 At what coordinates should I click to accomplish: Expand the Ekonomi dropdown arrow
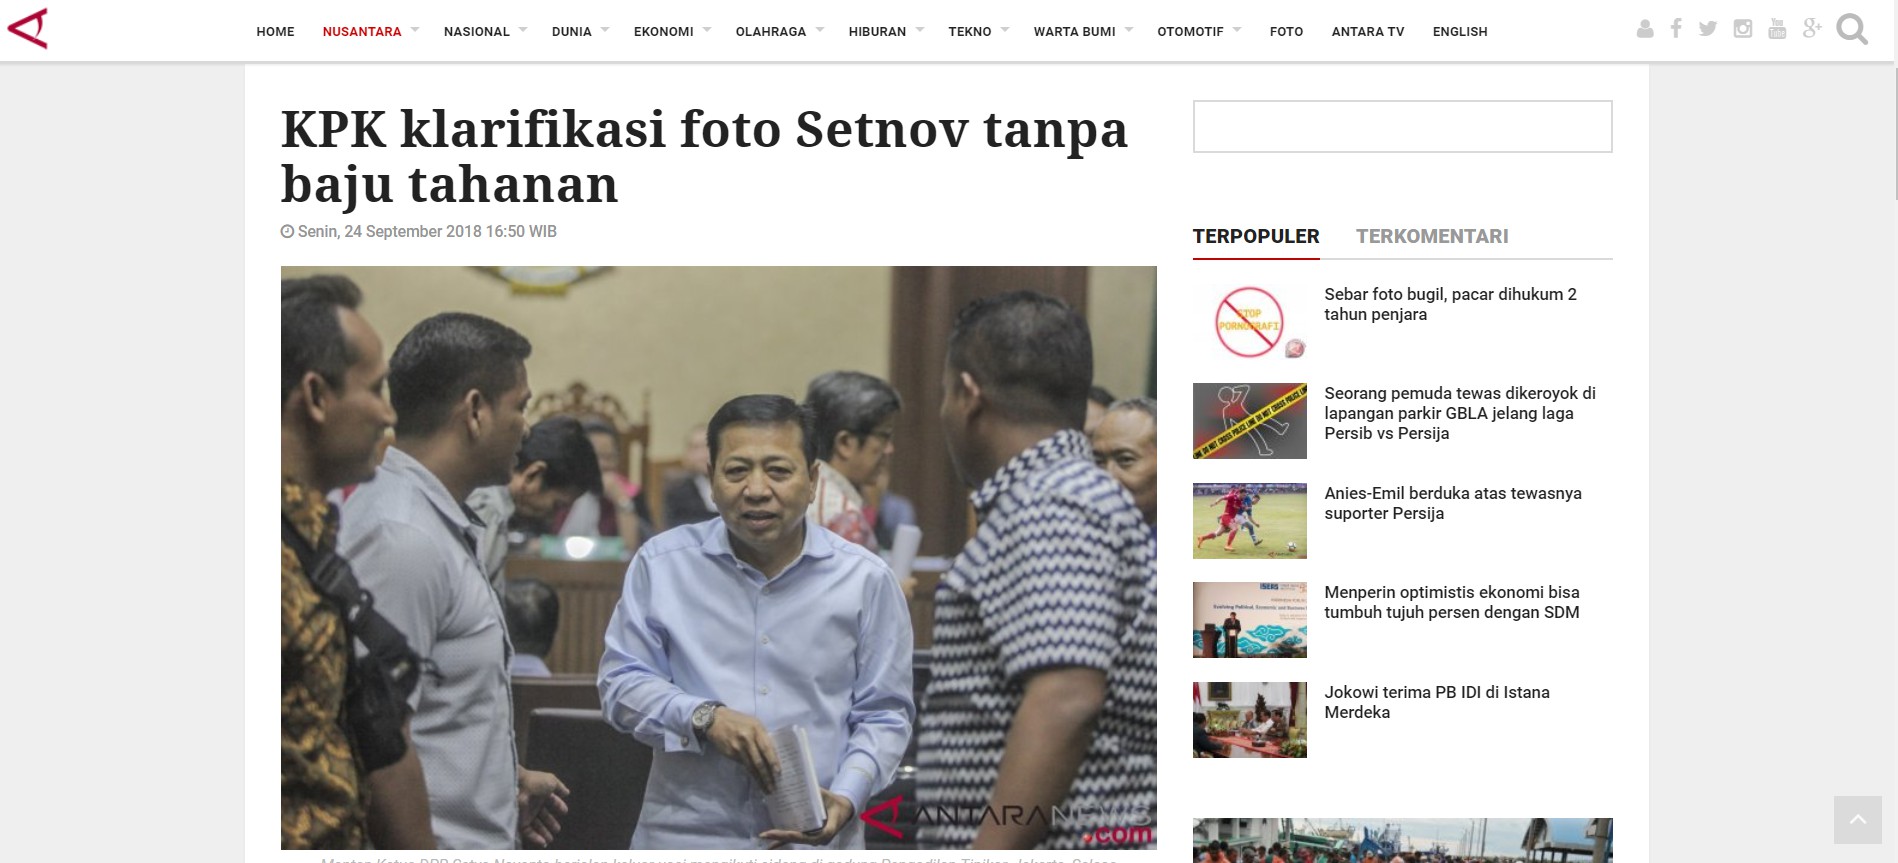(x=707, y=30)
